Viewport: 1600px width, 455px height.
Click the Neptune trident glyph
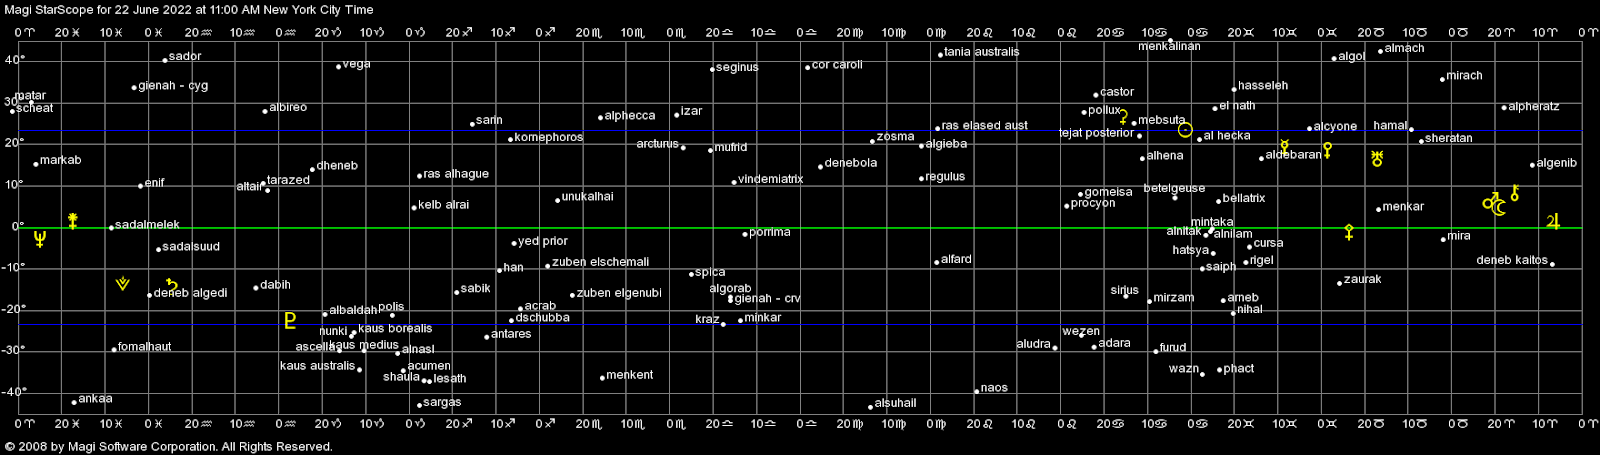40,239
